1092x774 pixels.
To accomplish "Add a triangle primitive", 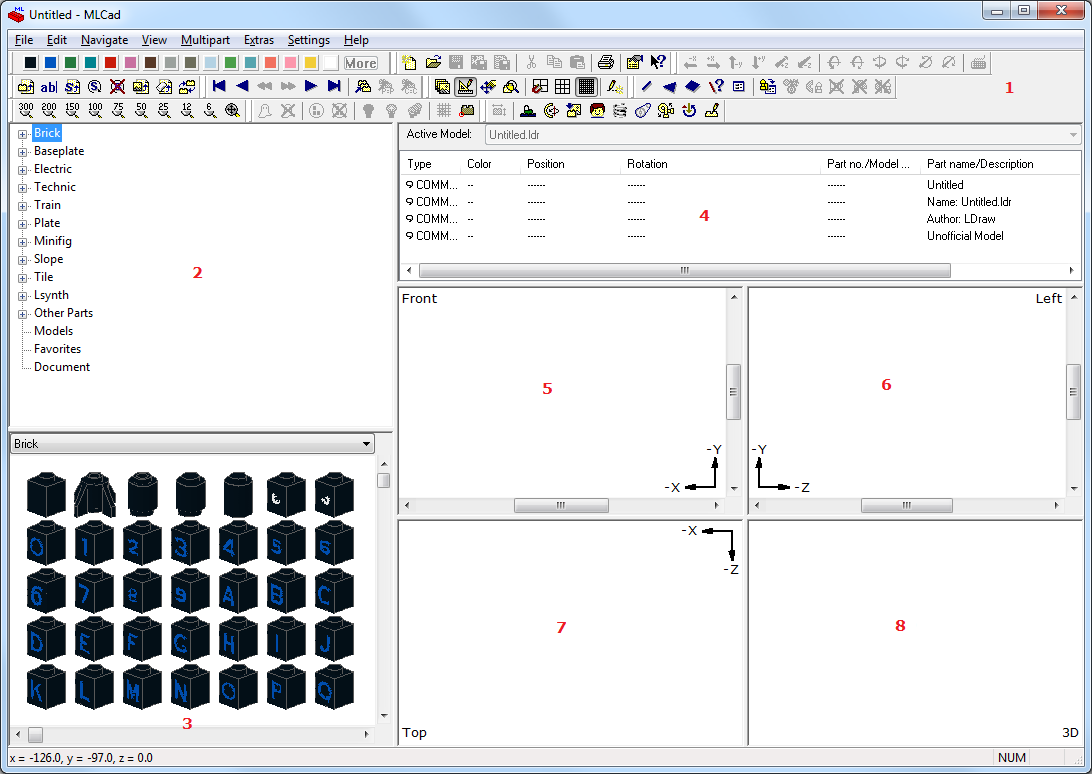I will pyautogui.click(x=669, y=86).
